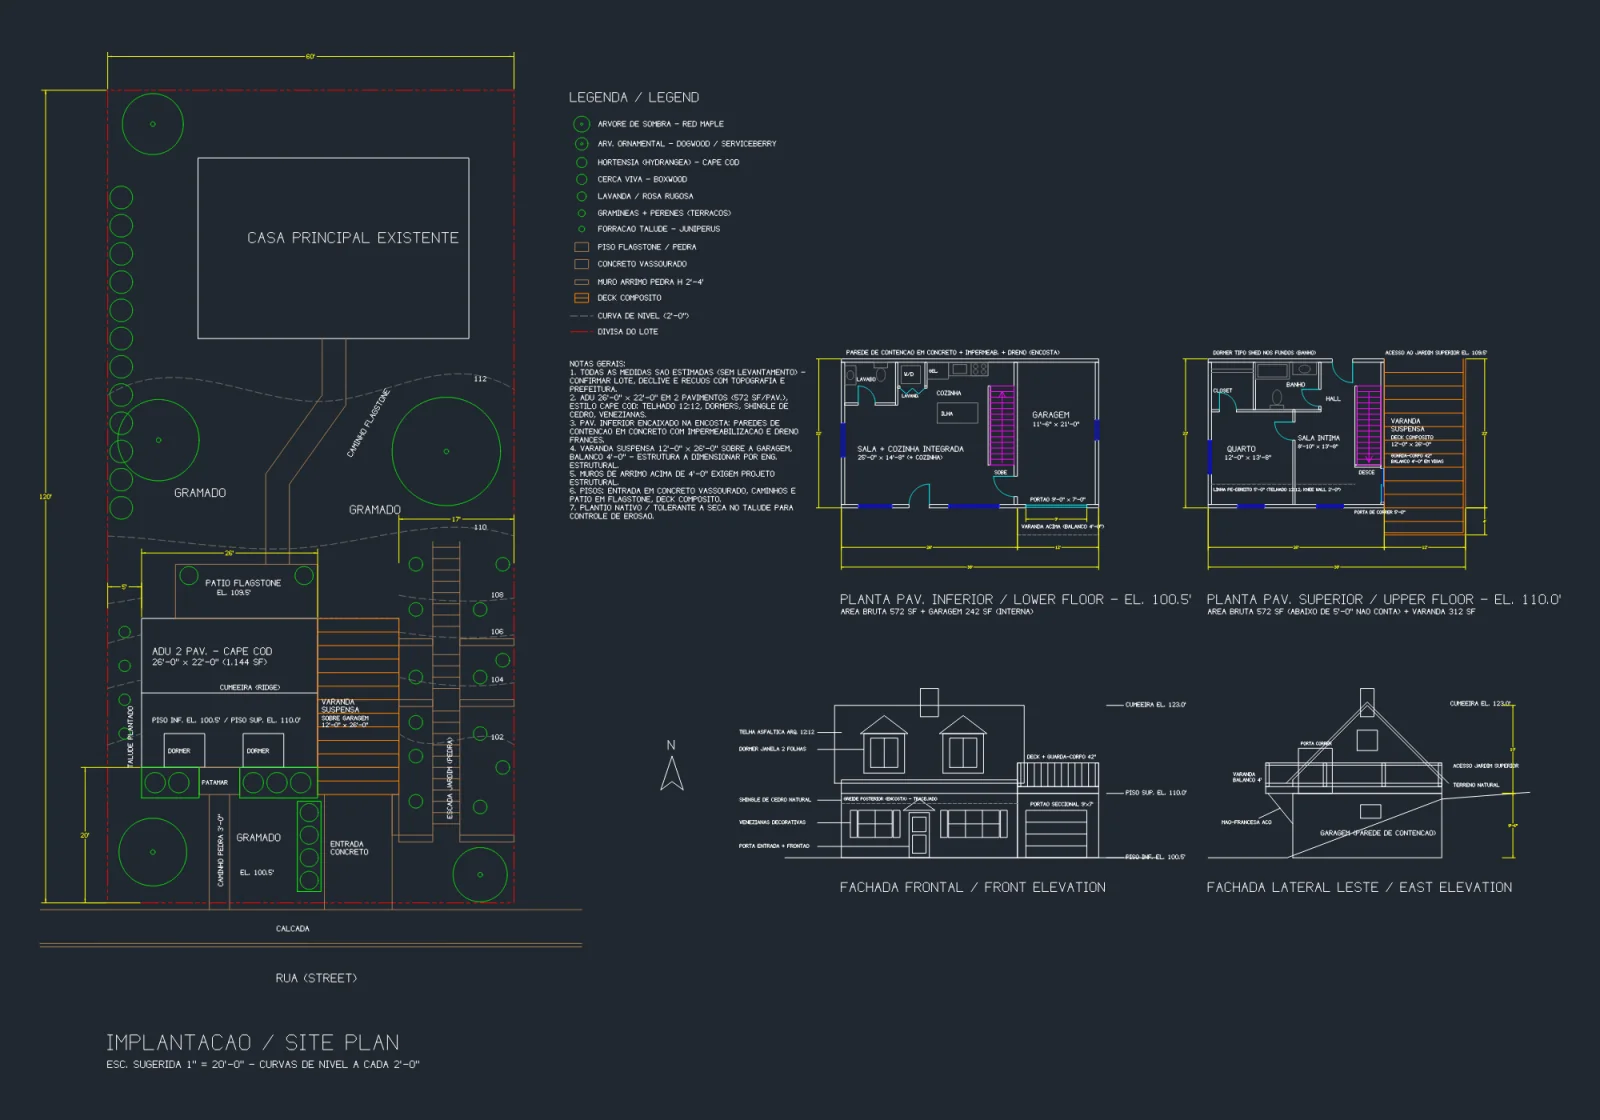Click the Dogwood / Serviceberry ornamental tree legend symbol
Viewport: 1600px width, 1120px height.
[581, 144]
